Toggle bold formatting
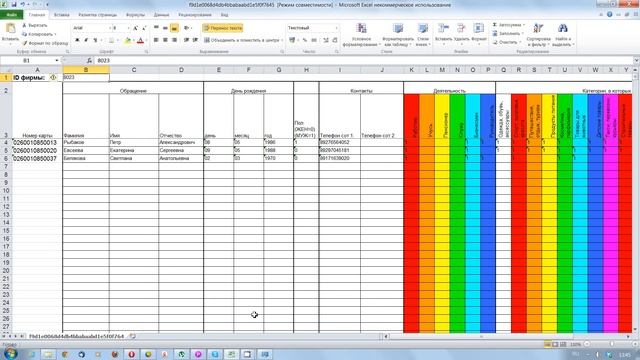Screen dimensions: 640x360 pos(77,40)
